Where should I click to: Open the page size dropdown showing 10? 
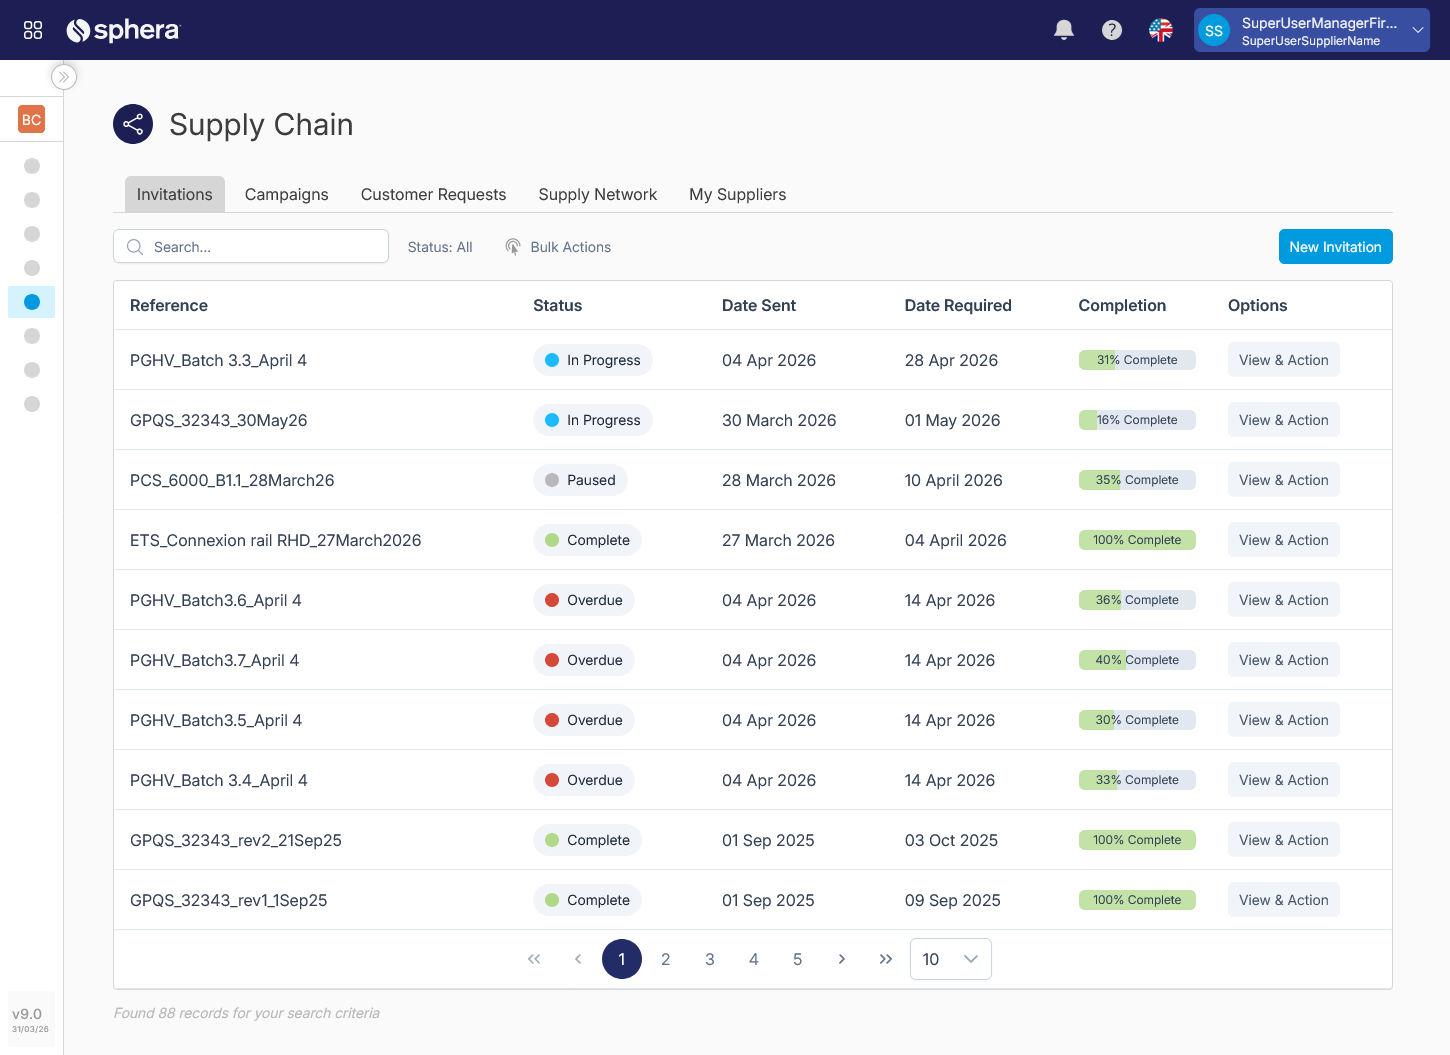click(950, 959)
